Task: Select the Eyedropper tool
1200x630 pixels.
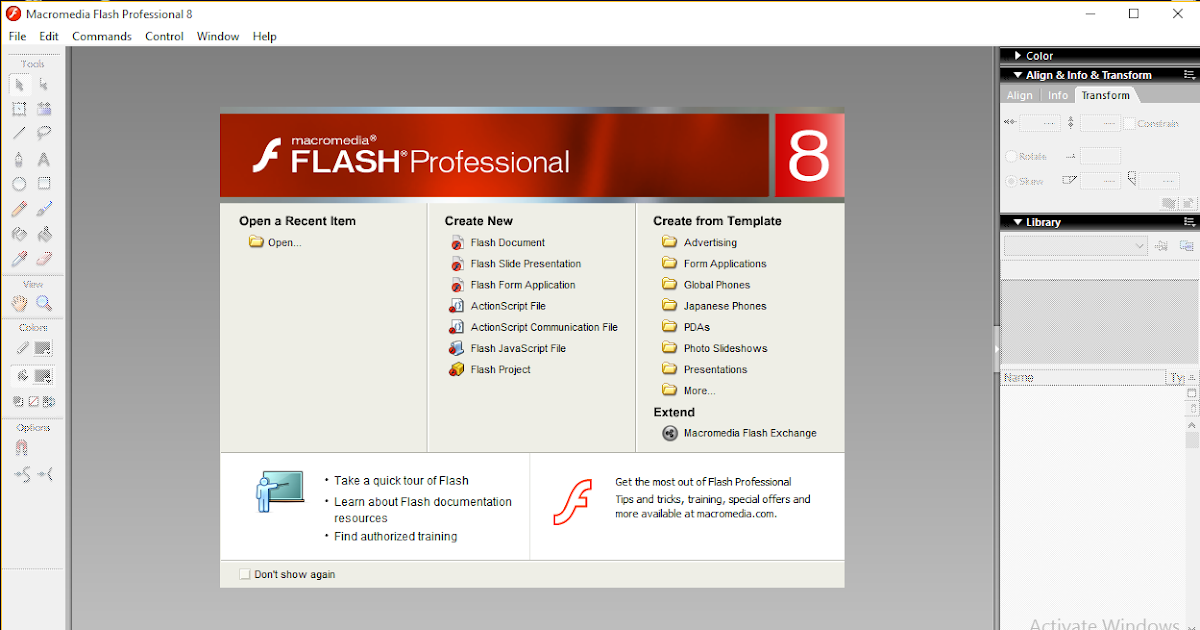Action: (x=19, y=259)
